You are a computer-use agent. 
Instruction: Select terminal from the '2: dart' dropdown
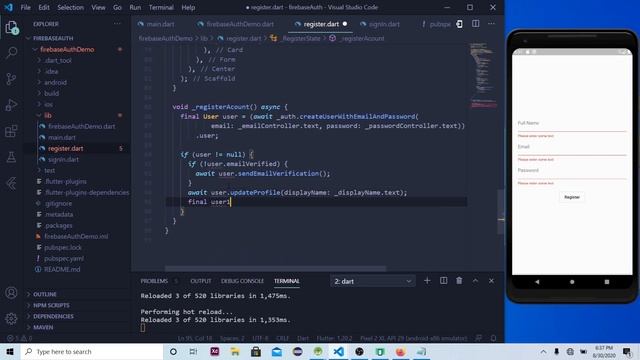[x=373, y=281]
